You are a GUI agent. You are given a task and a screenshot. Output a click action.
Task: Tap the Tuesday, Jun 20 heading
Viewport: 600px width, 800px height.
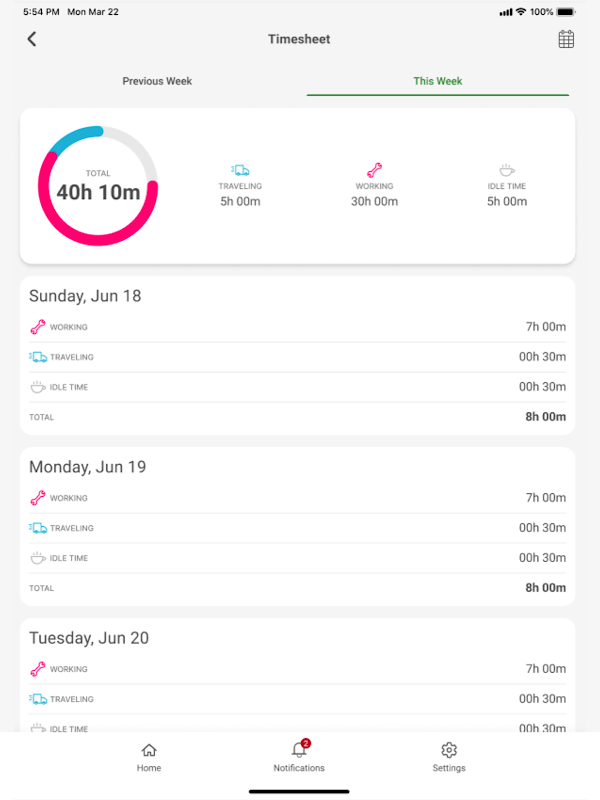pyautogui.click(x=89, y=638)
